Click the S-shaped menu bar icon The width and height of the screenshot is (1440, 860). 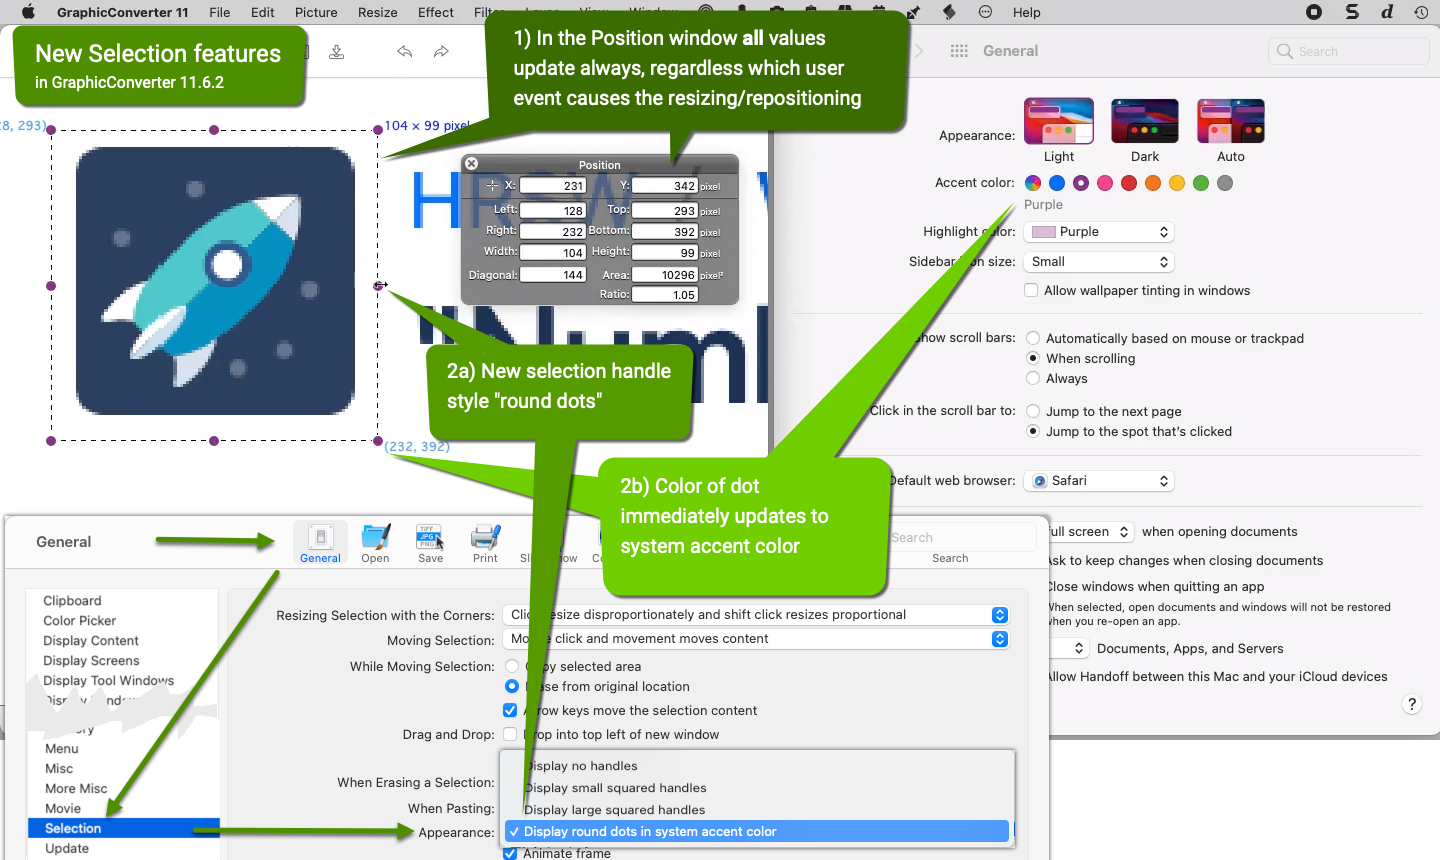(1352, 12)
